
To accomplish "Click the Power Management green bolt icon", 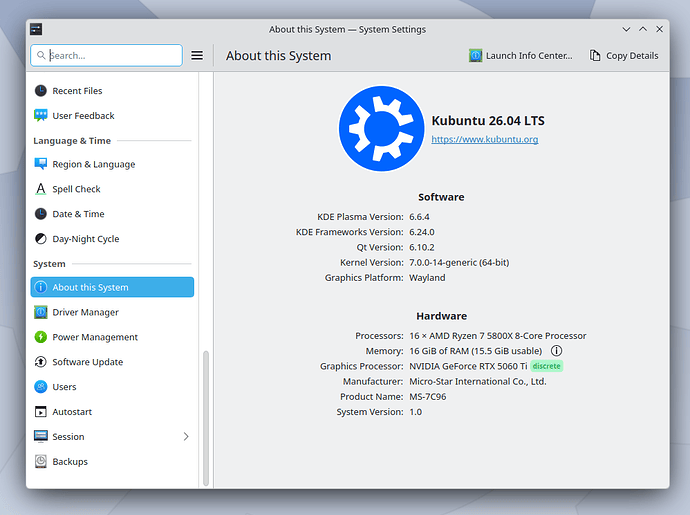I will pyautogui.click(x=40, y=337).
